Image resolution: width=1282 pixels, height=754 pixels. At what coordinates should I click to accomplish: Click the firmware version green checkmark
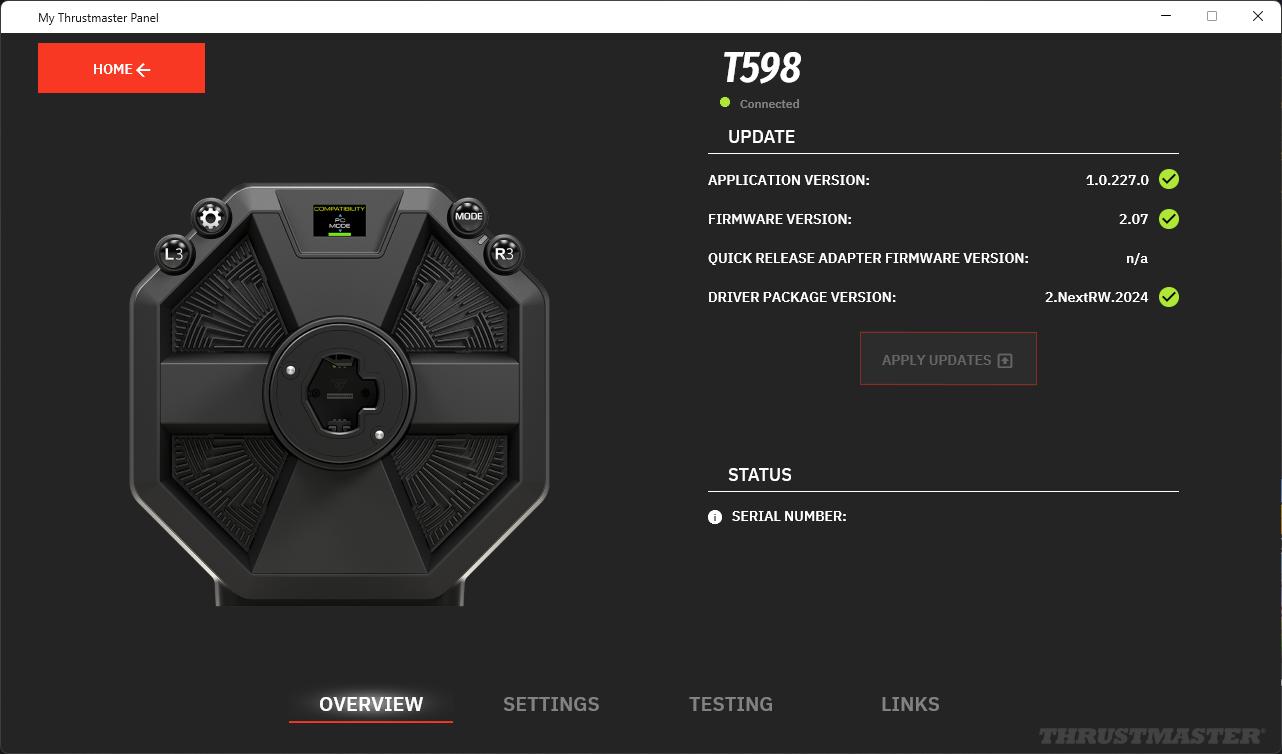[1168, 219]
